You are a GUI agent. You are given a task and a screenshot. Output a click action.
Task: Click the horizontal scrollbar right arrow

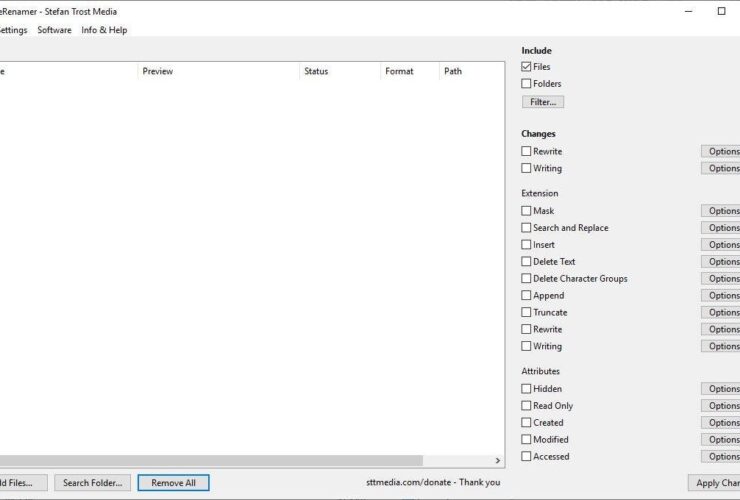[498, 461]
